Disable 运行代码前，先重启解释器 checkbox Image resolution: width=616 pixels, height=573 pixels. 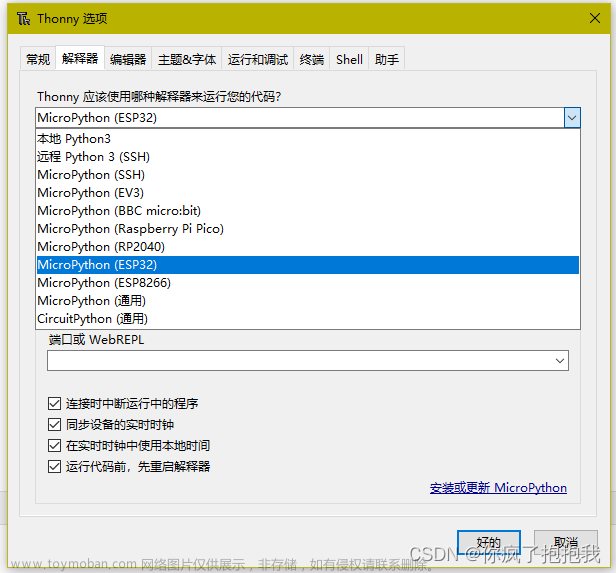[x=54, y=467]
